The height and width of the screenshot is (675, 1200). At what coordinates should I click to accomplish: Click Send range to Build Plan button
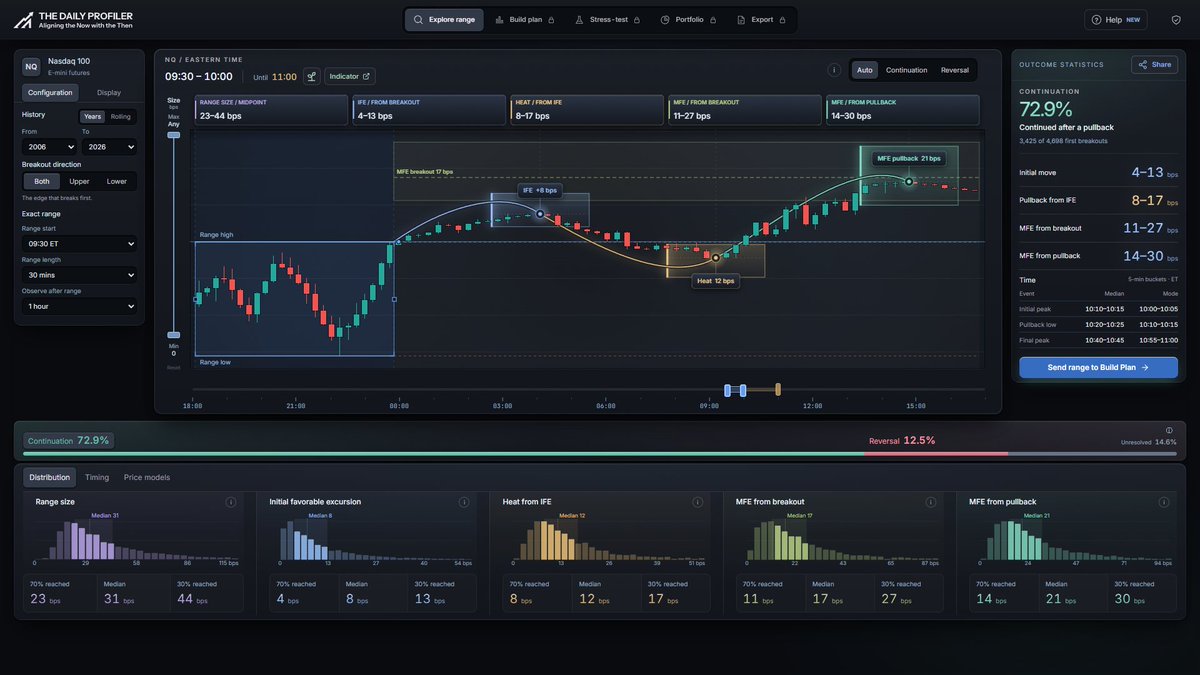point(1098,367)
